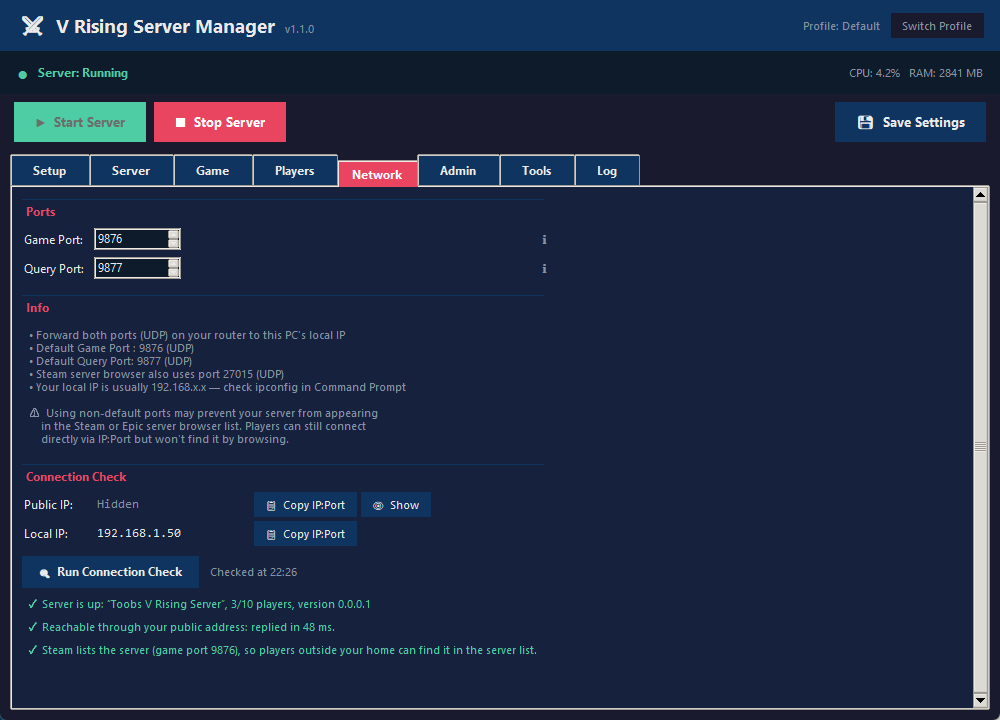Click the Game Port info icon

[544, 240]
